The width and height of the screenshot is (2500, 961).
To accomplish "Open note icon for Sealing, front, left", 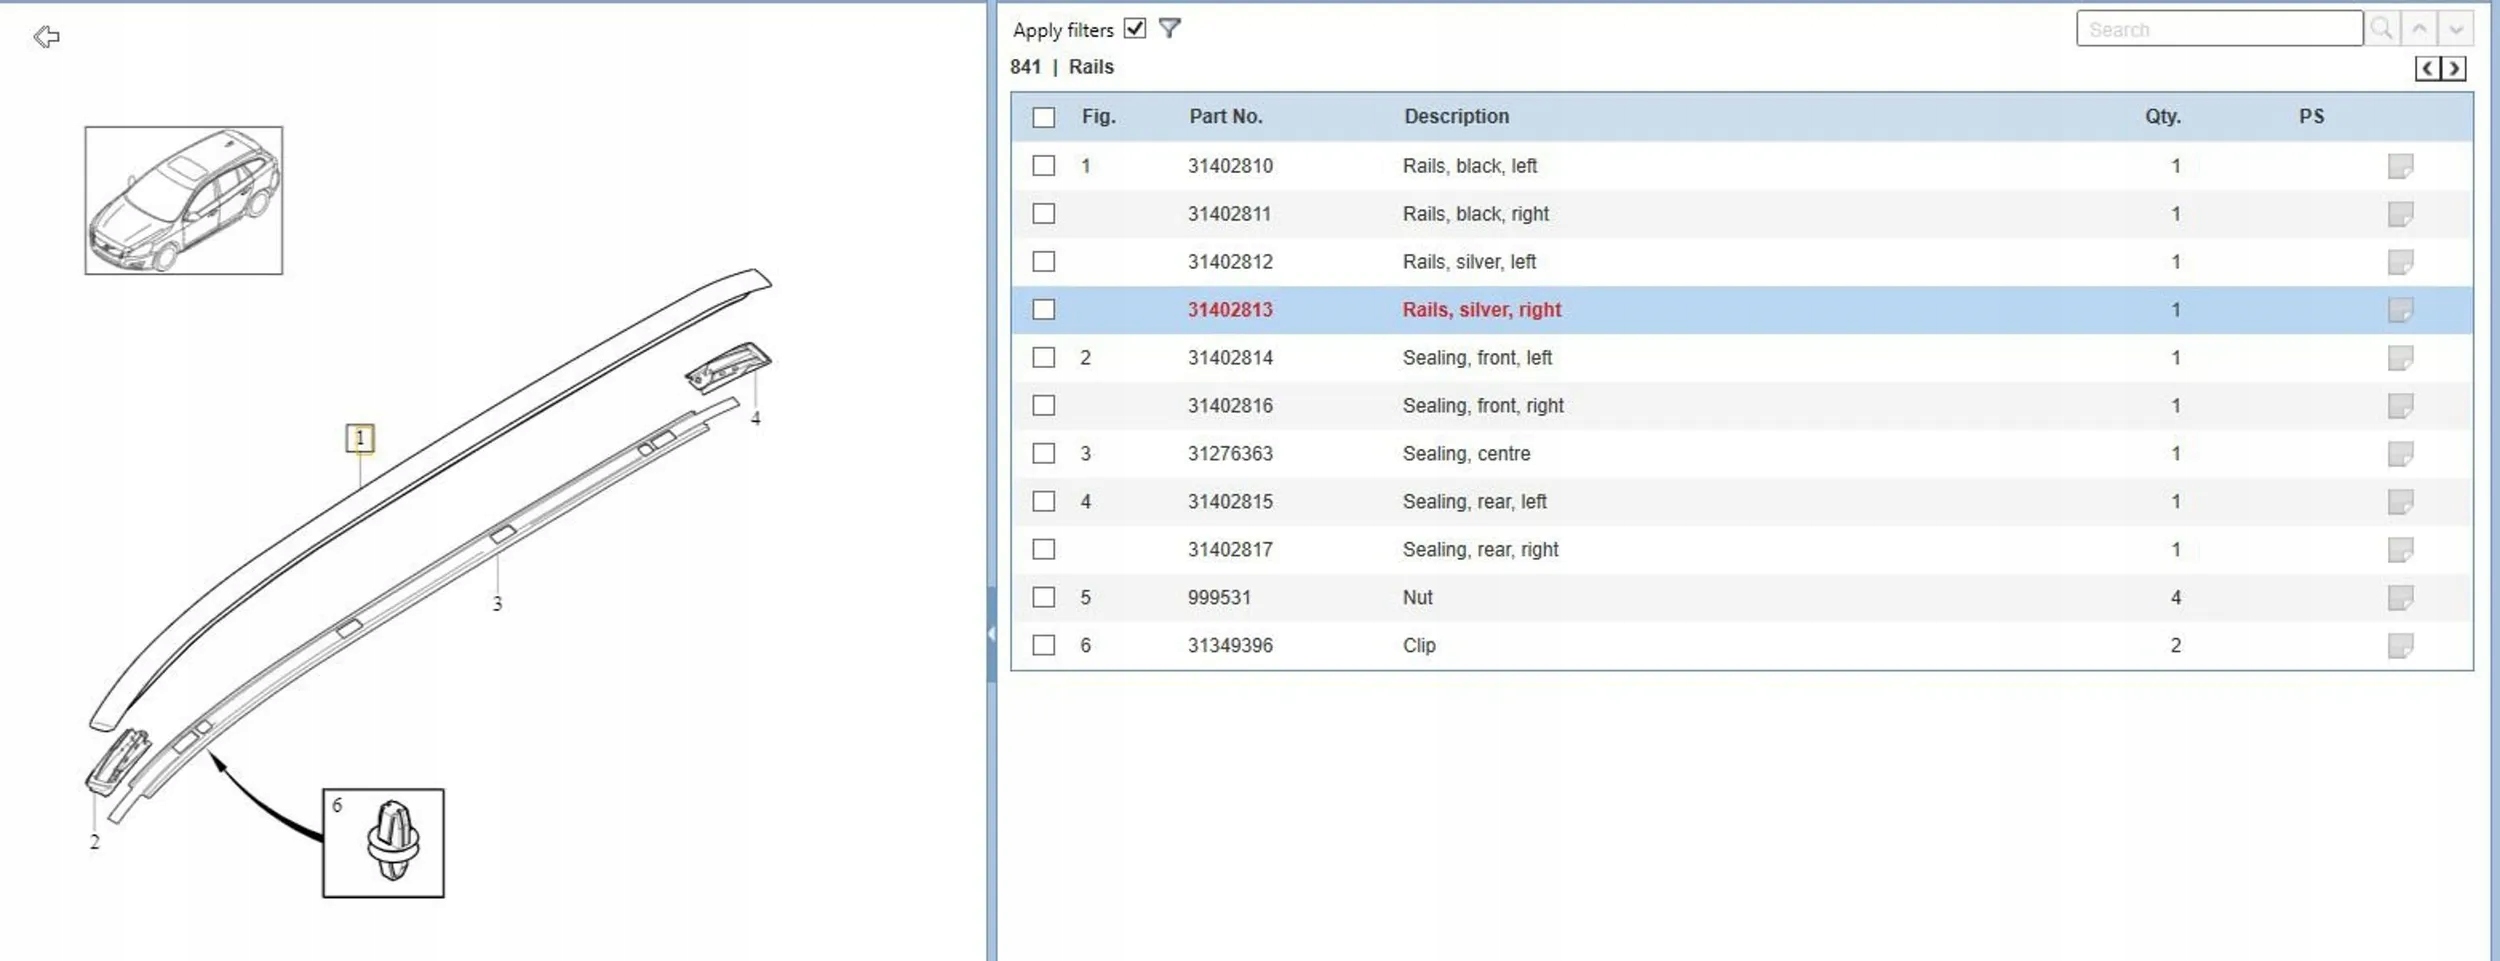I will [2400, 358].
